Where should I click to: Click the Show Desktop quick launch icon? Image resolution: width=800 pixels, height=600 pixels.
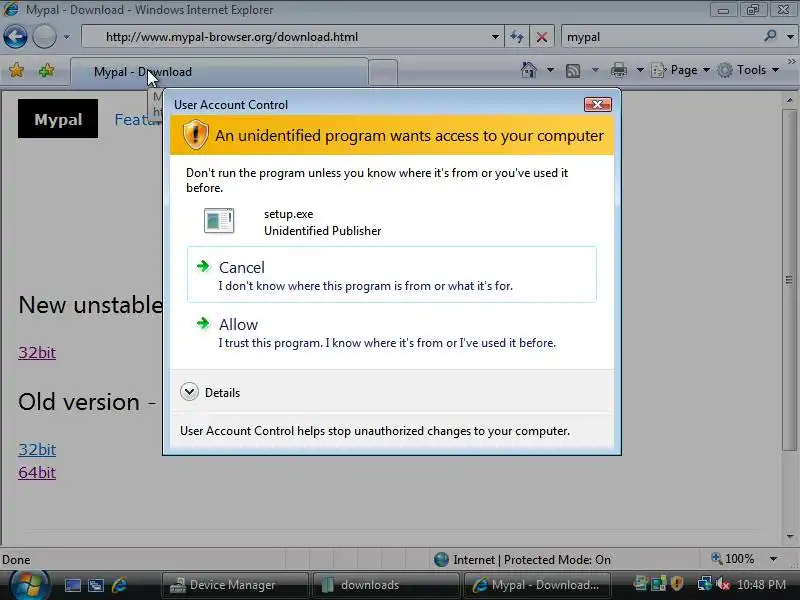coord(72,585)
